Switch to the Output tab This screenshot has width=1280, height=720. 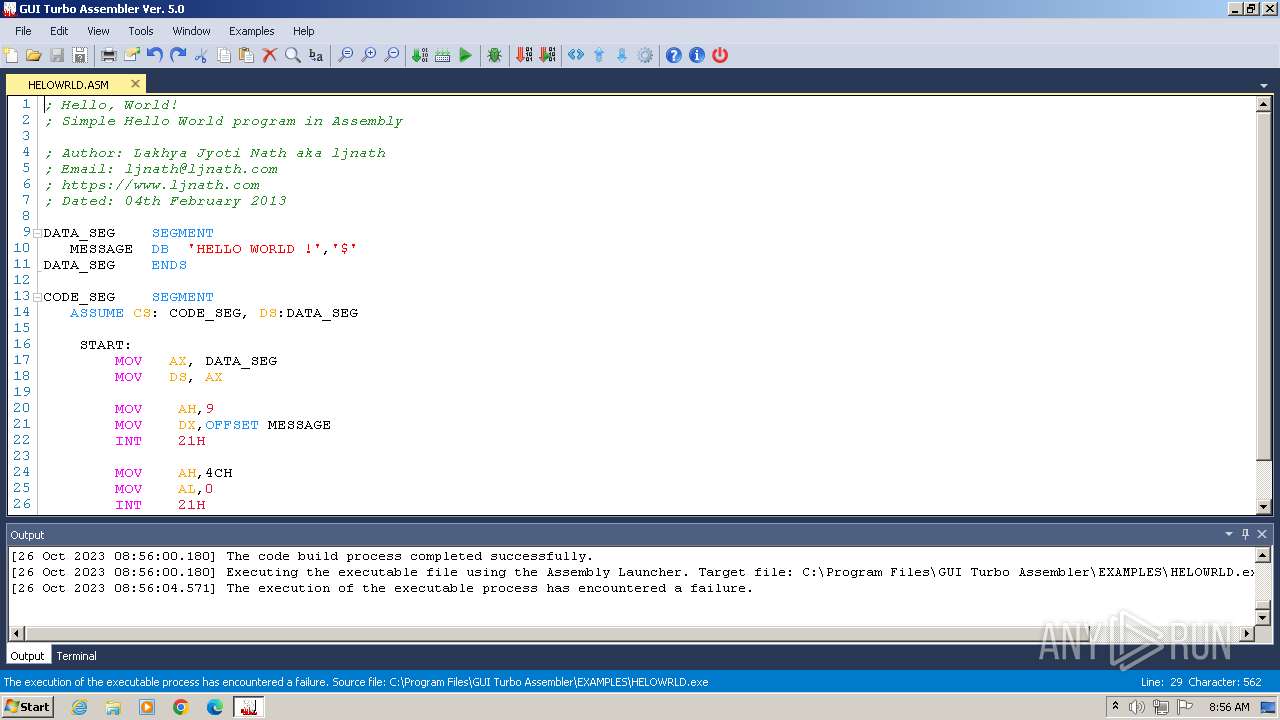[x=27, y=656]
